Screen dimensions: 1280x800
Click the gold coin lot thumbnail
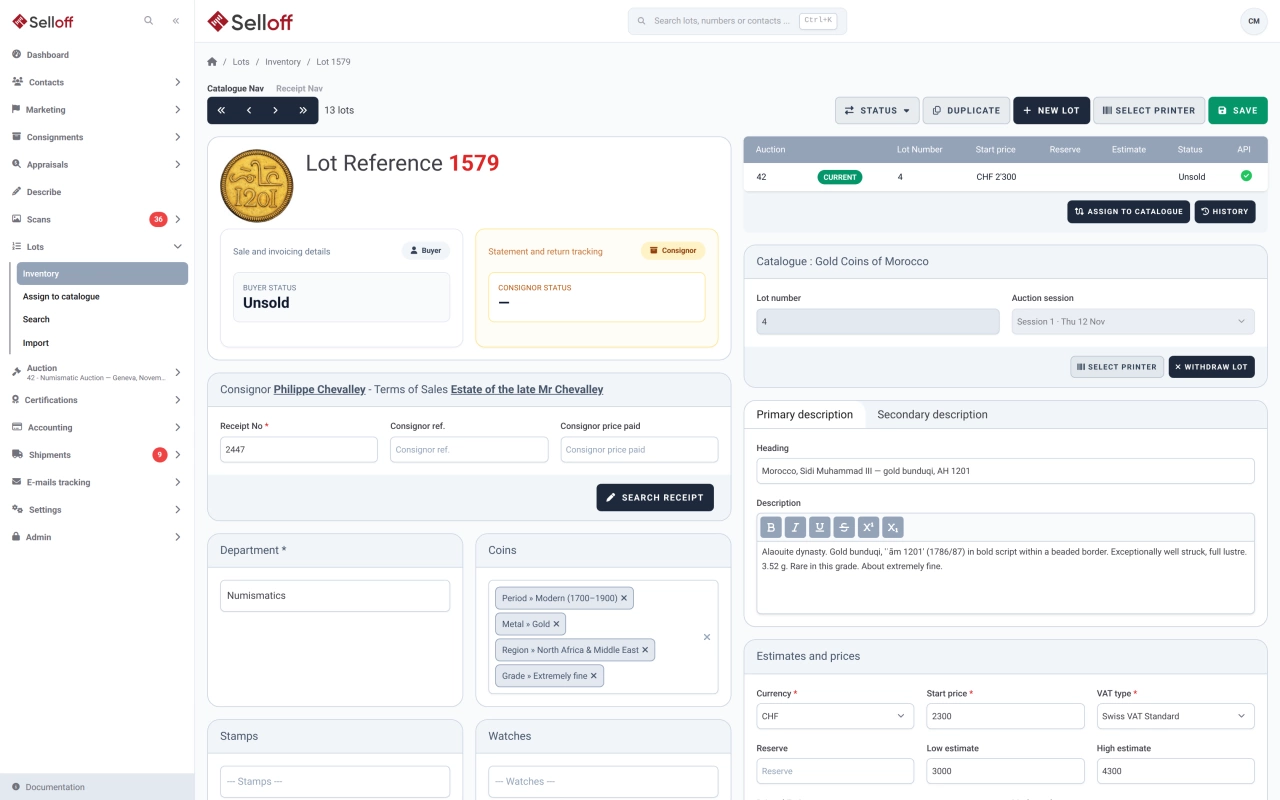pyautogui.click(x=256, y=186)
